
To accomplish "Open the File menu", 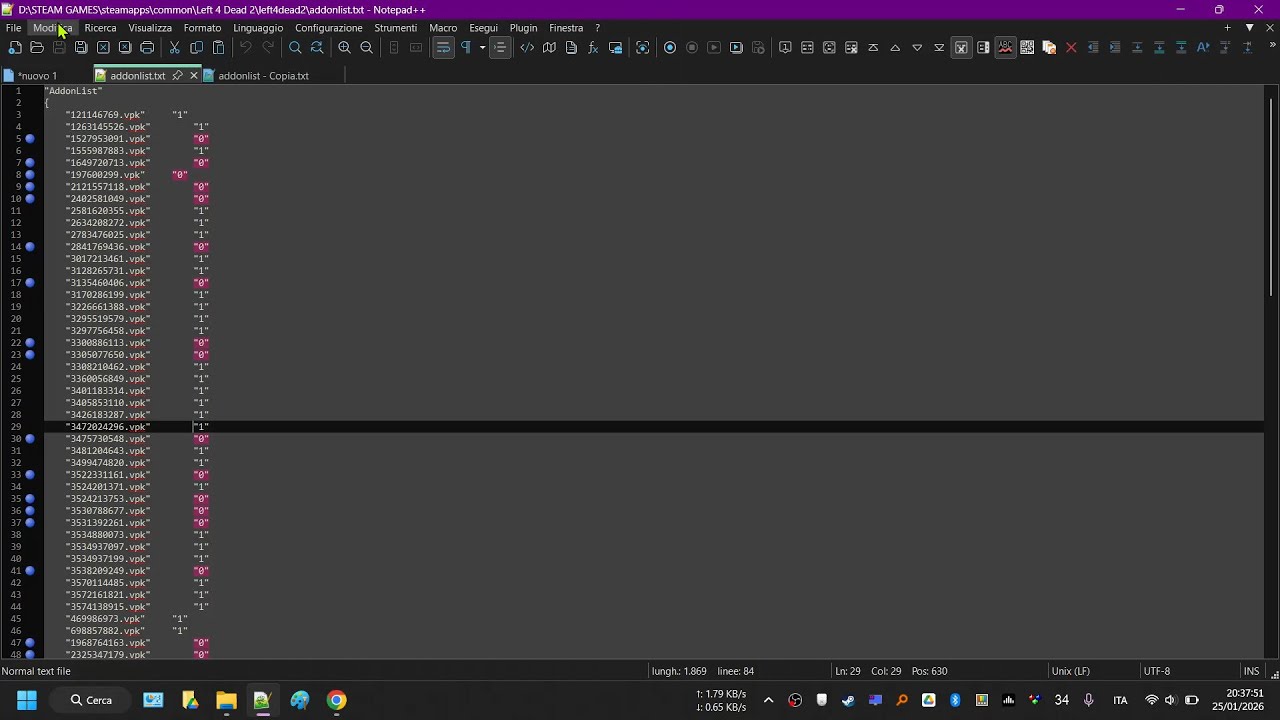I will coord(14,28).
